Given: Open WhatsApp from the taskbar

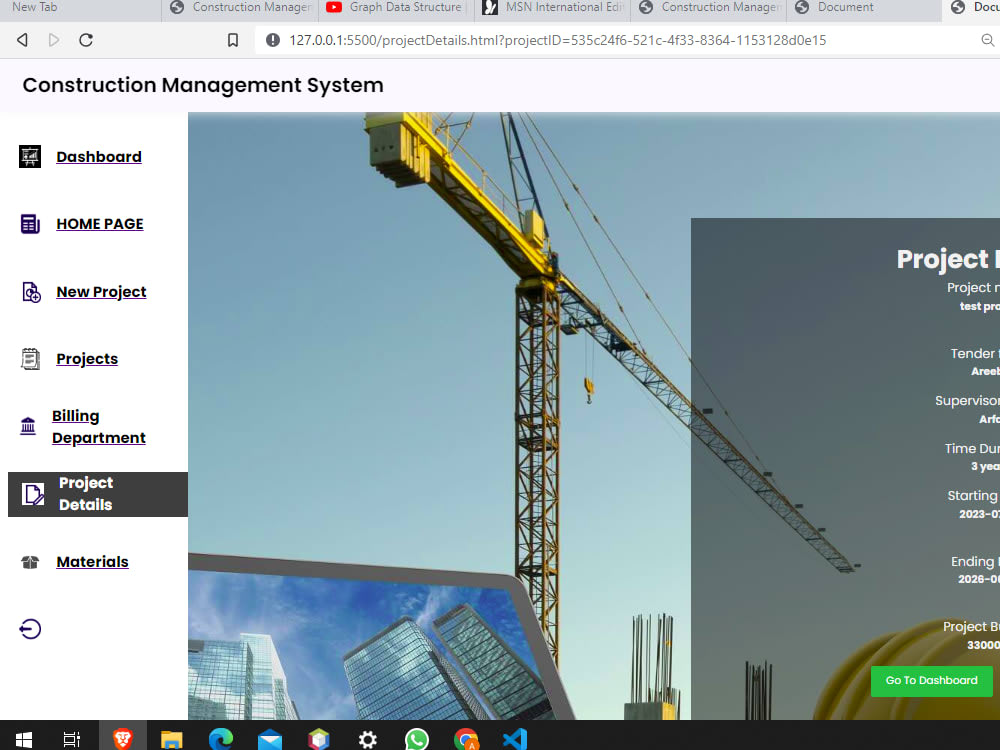Looking at the screenshot, I should [417, 738].
